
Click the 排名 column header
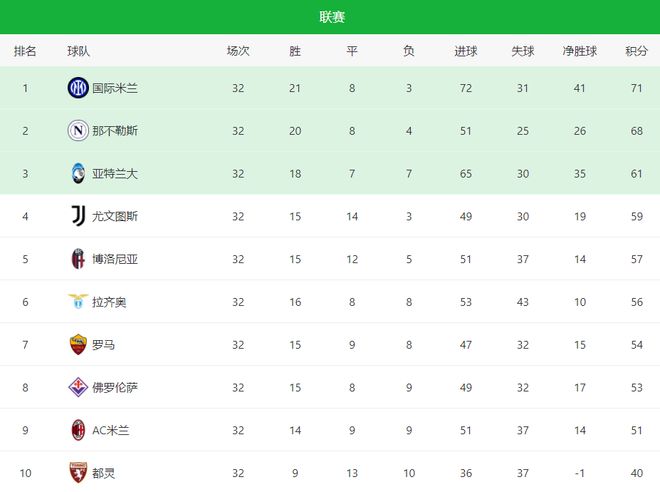(25, 51)
